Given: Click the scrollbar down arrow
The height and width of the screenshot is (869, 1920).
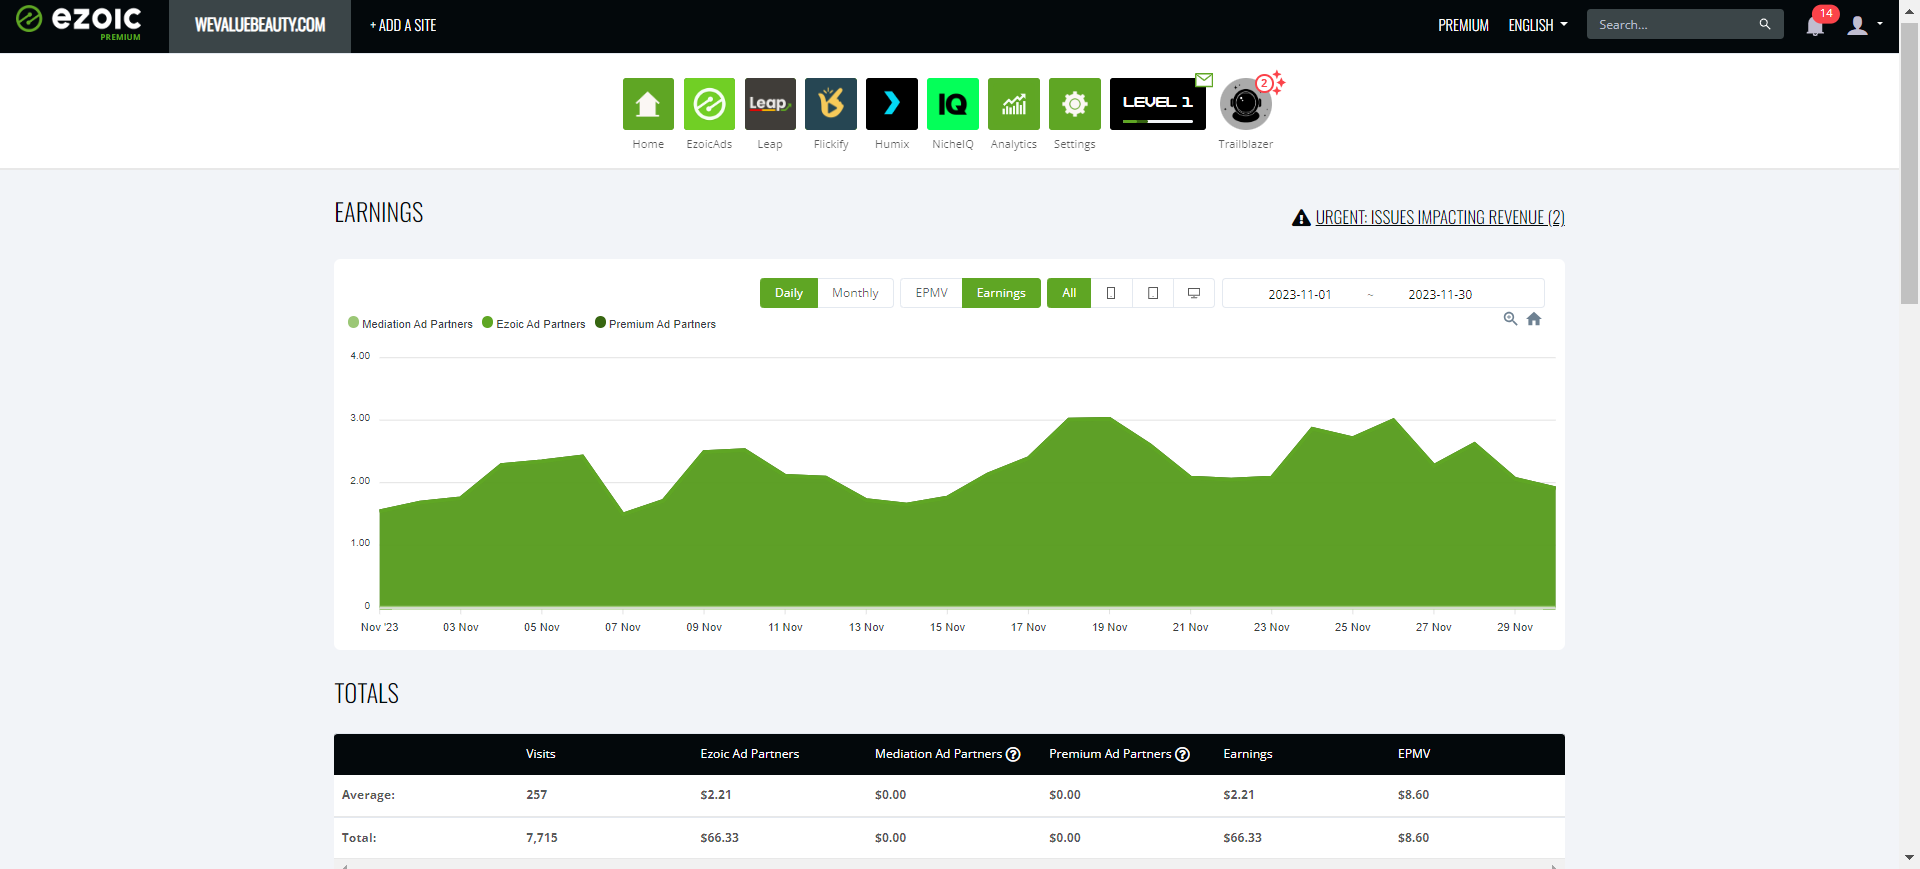Looking at the screenshot, I should point(1909,858).
